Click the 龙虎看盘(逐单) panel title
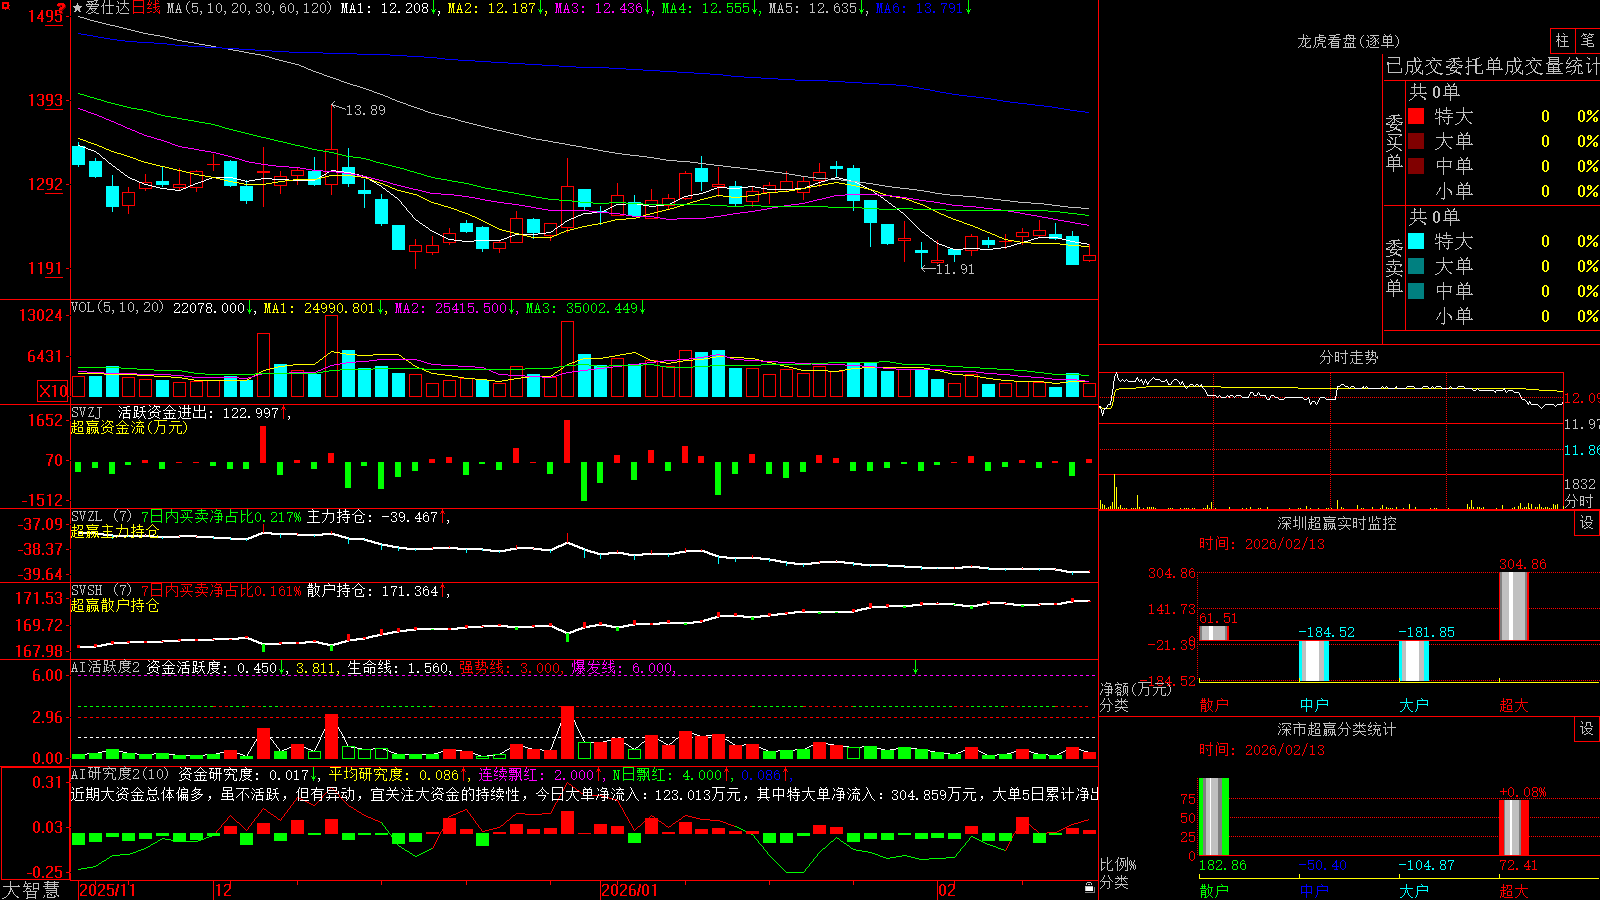Image resolution: width=1600 pixels, height=900 pixels. click(1349, 41)
